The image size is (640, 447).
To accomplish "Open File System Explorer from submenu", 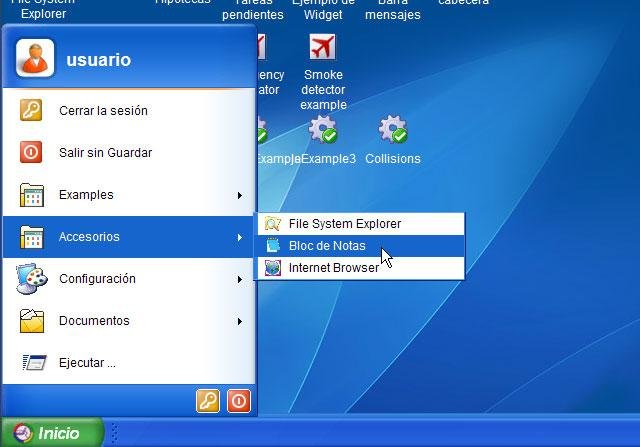I will (361, 224).
